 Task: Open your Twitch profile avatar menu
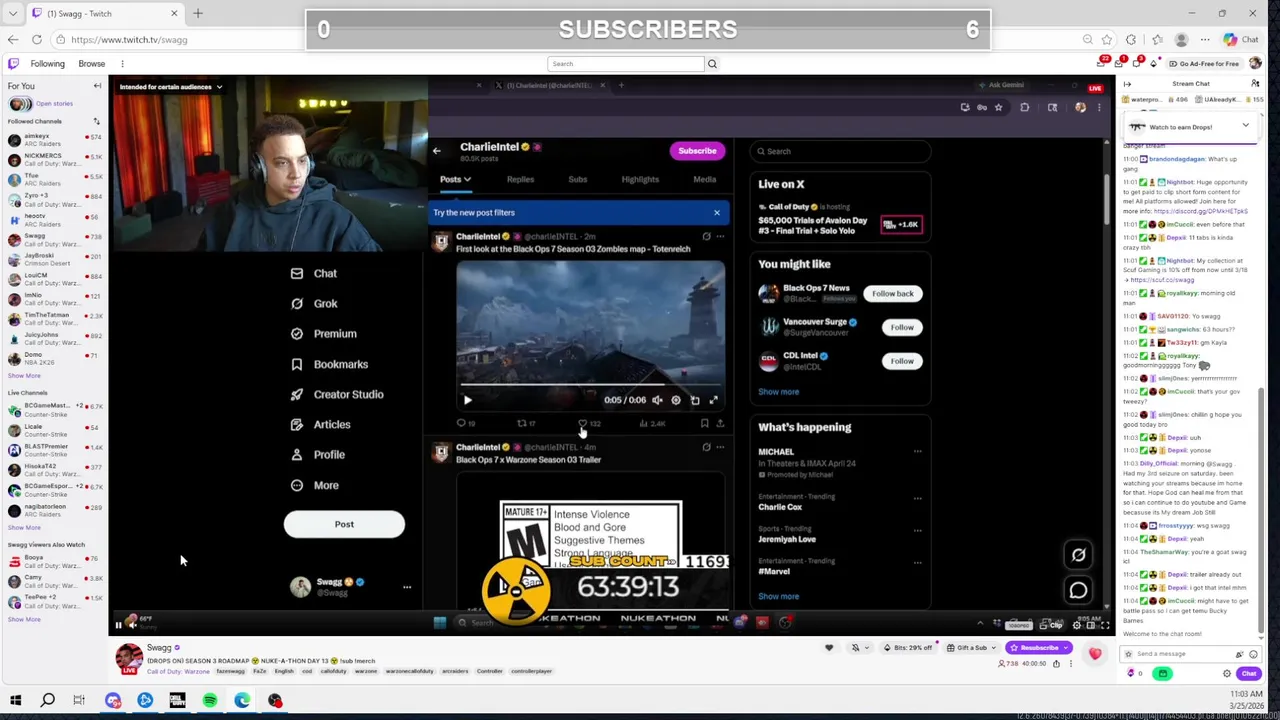1255,63
